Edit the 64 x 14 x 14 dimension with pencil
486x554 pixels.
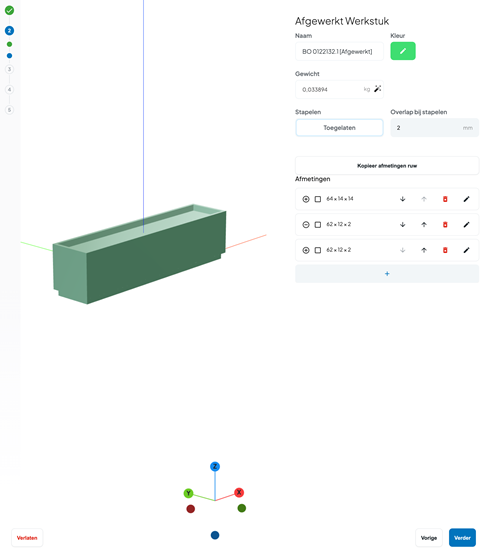click(x=466, y=199)
